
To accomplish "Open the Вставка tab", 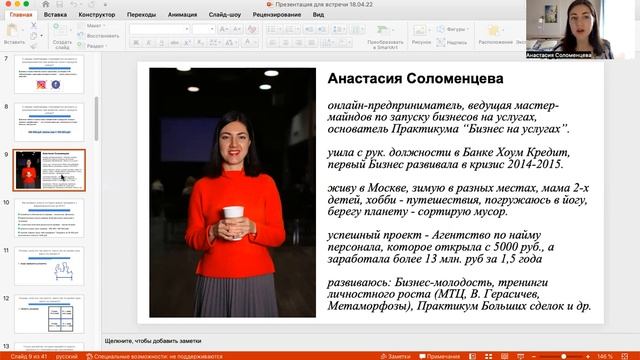I will (x=55, y=15).
